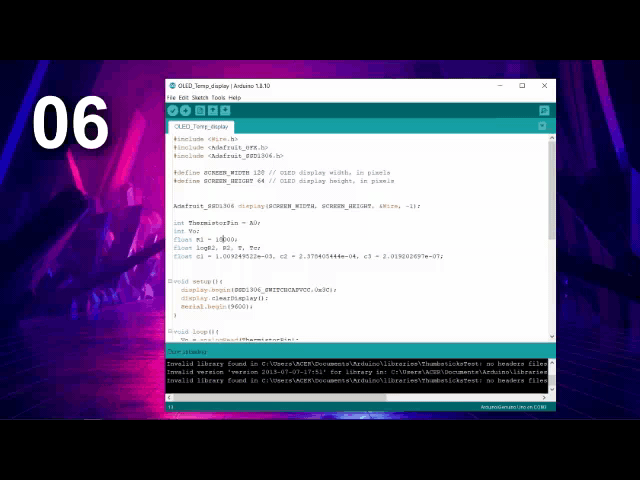Click the Verify sketch checkmark button
Image resolution: width=640 pixels, height=480 pixels.
point(173,111)
